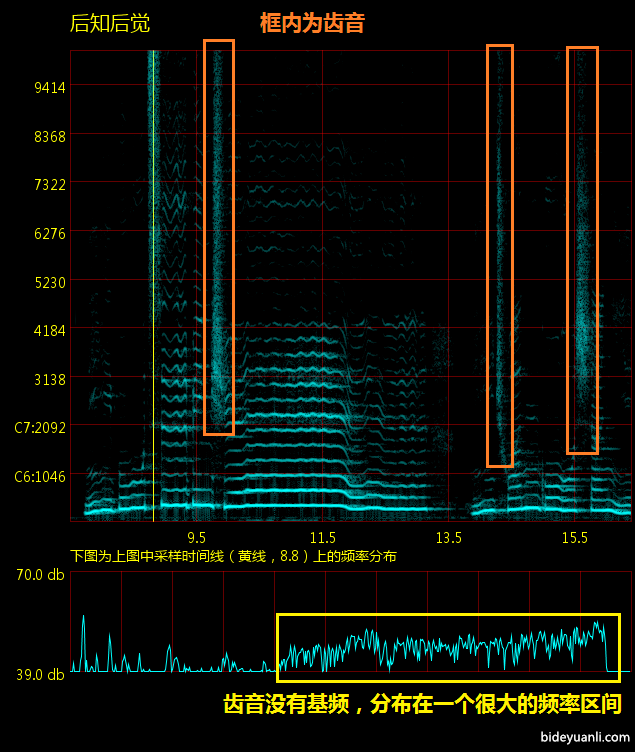Click the song title 后知后觉
Viewport: 635px width, 752px height.
[x=110, y=24]
